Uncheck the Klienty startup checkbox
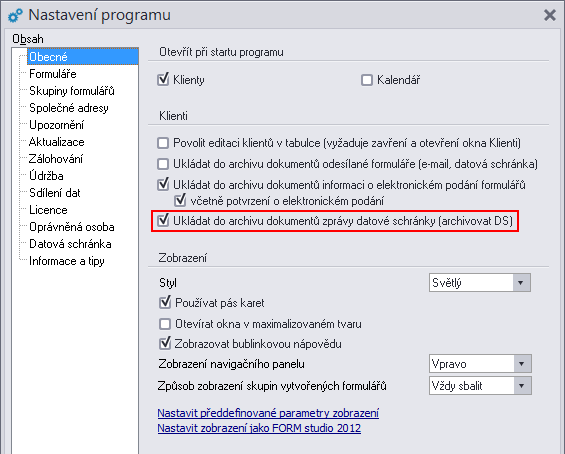The image size is (565, 454). pyautogui.click(x=163, y=80)
